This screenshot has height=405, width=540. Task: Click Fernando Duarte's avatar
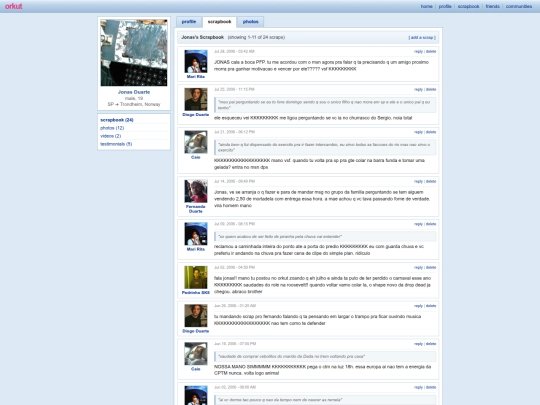point(196,191)
